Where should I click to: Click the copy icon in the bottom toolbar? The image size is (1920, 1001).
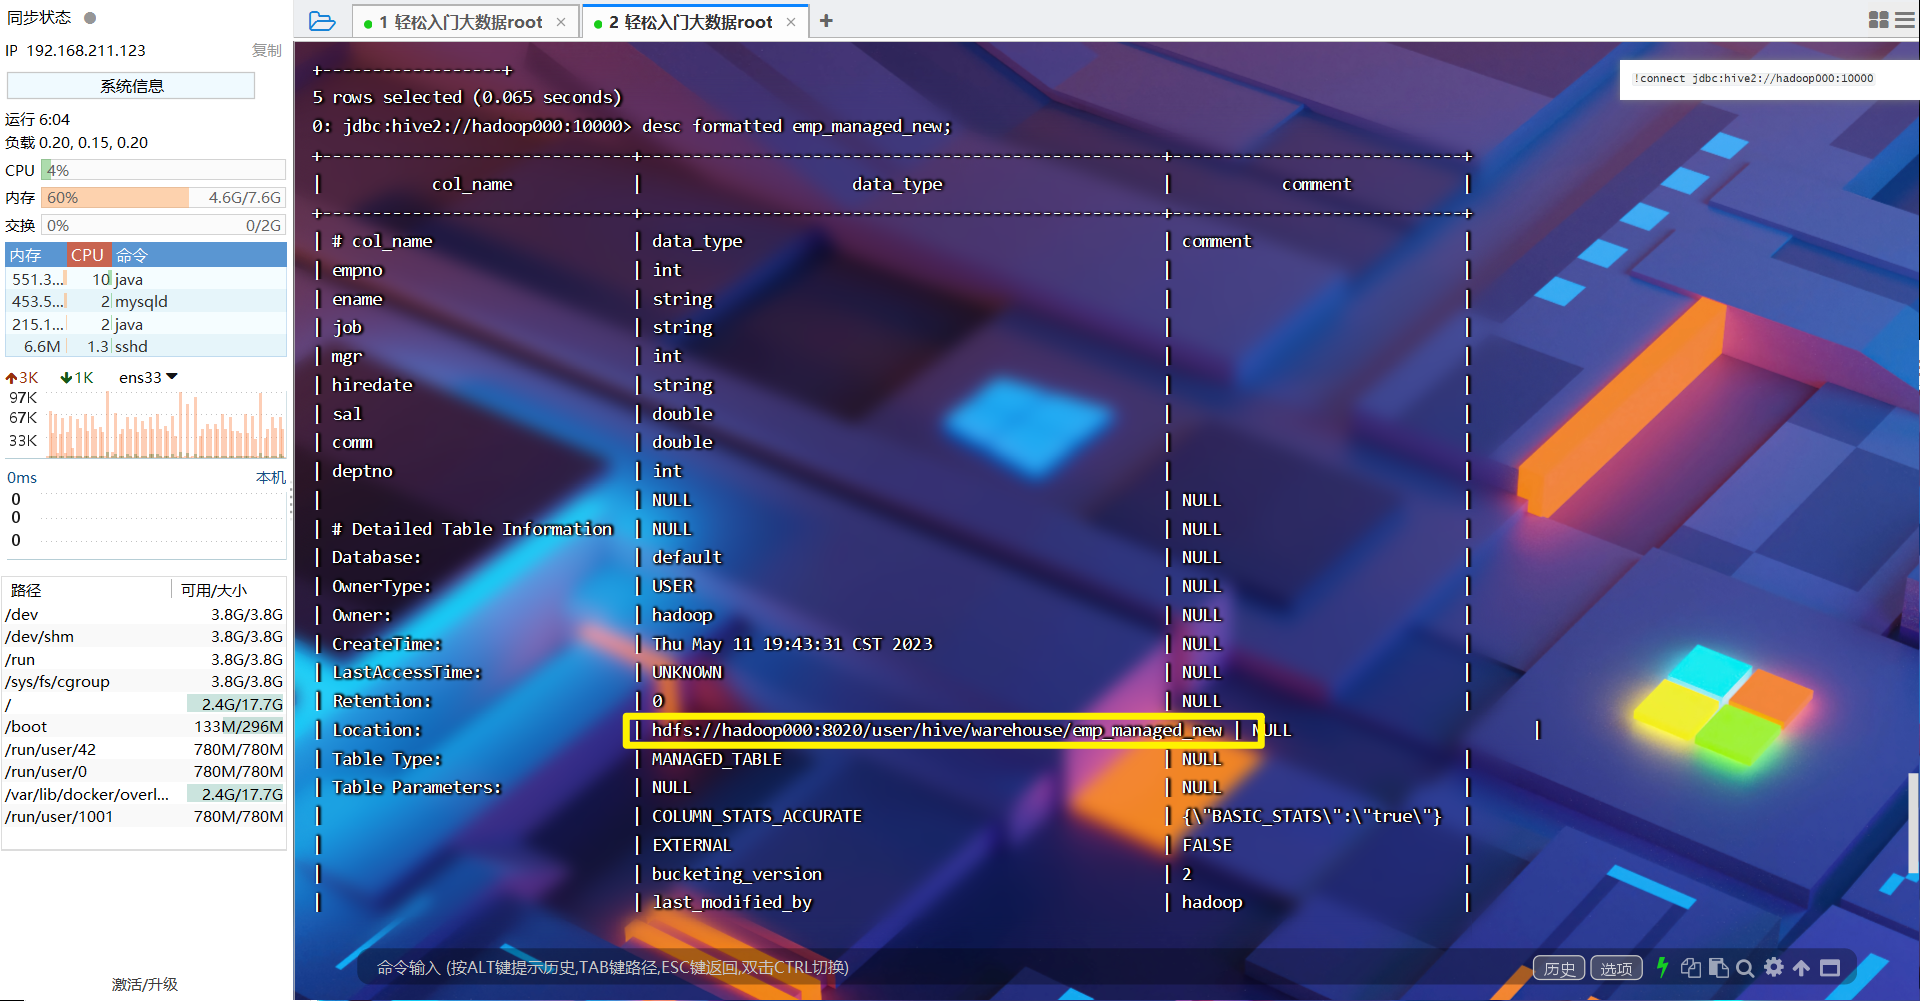pos(1691,967)
